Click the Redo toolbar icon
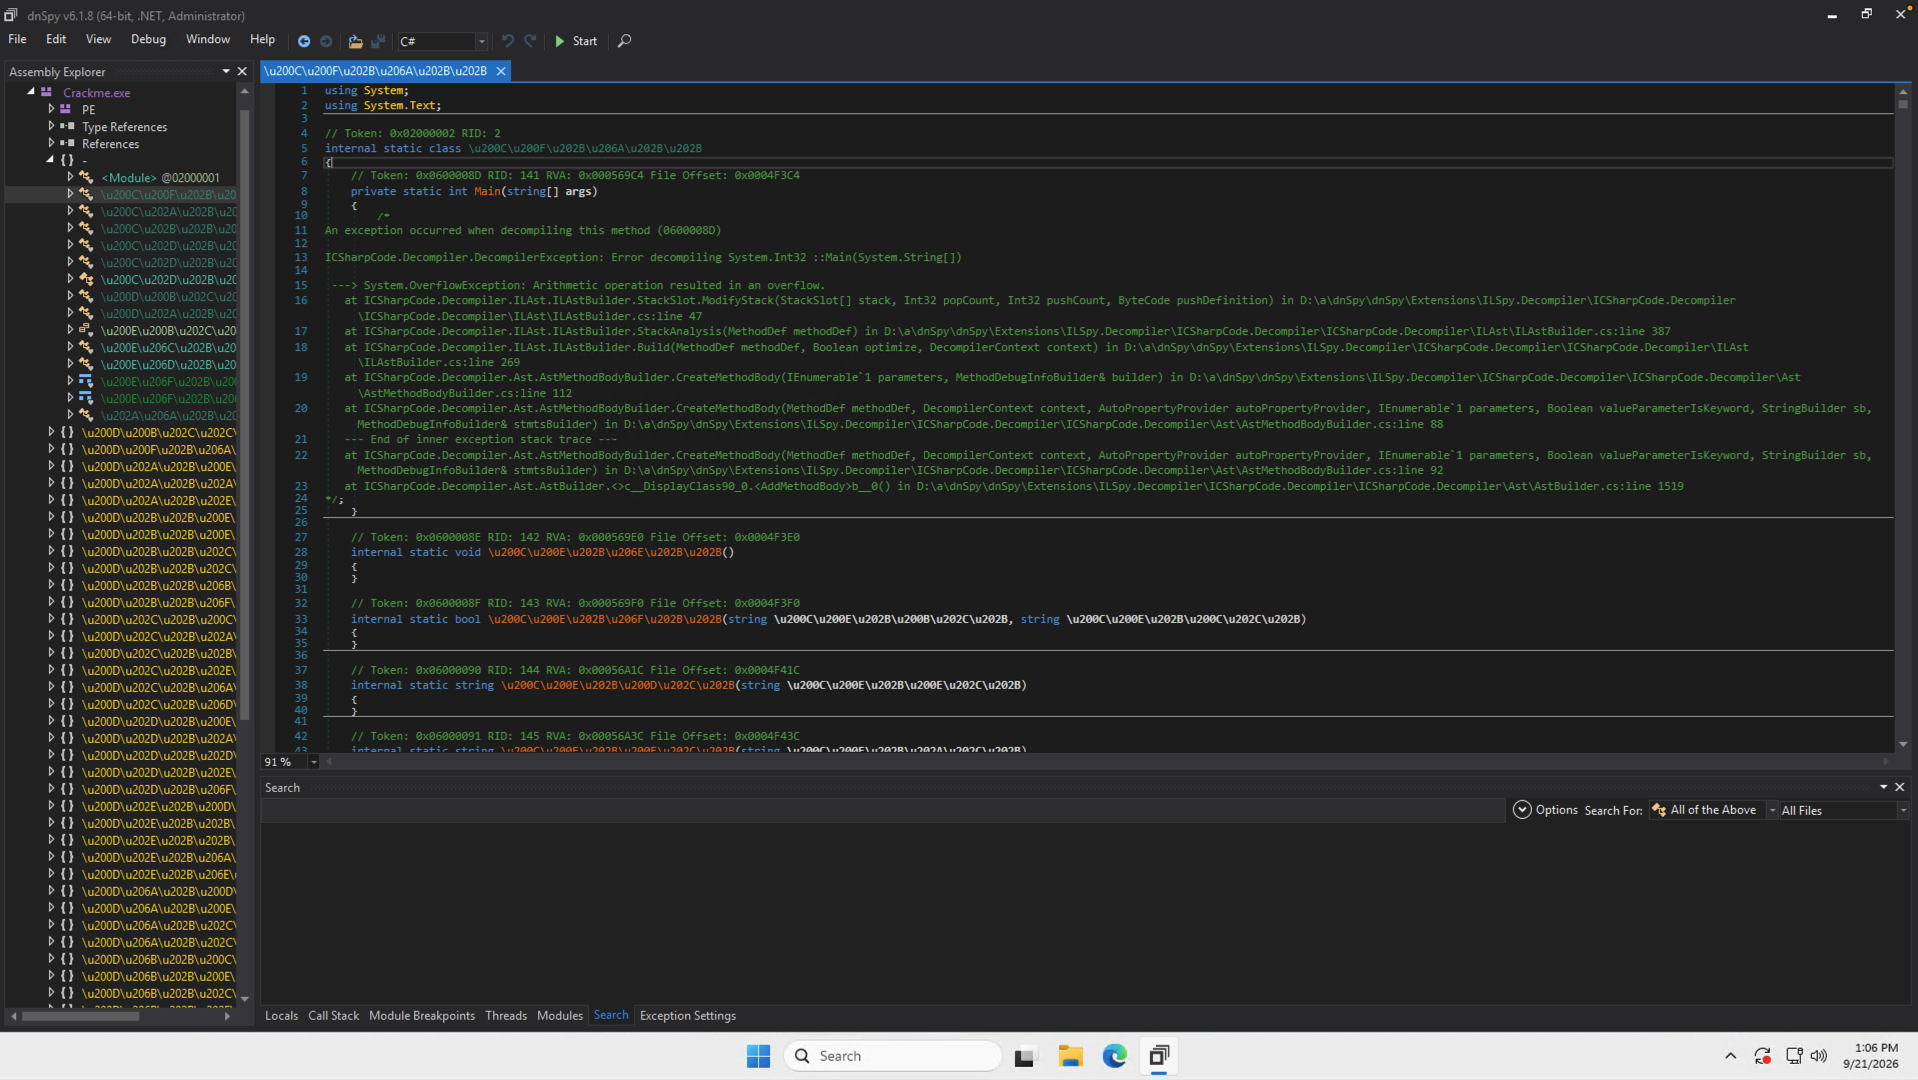Screen dimensions: 1918x1080 [530, 41]
